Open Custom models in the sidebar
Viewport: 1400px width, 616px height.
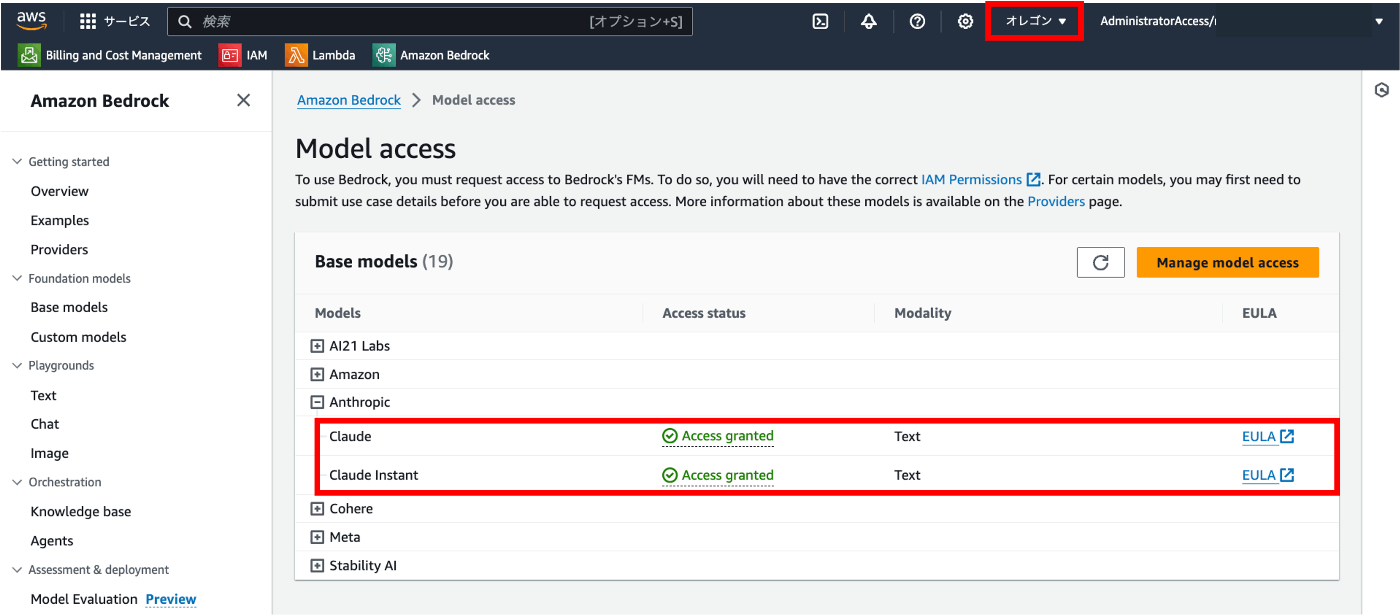pyautogui.click(x=79, y=337)
